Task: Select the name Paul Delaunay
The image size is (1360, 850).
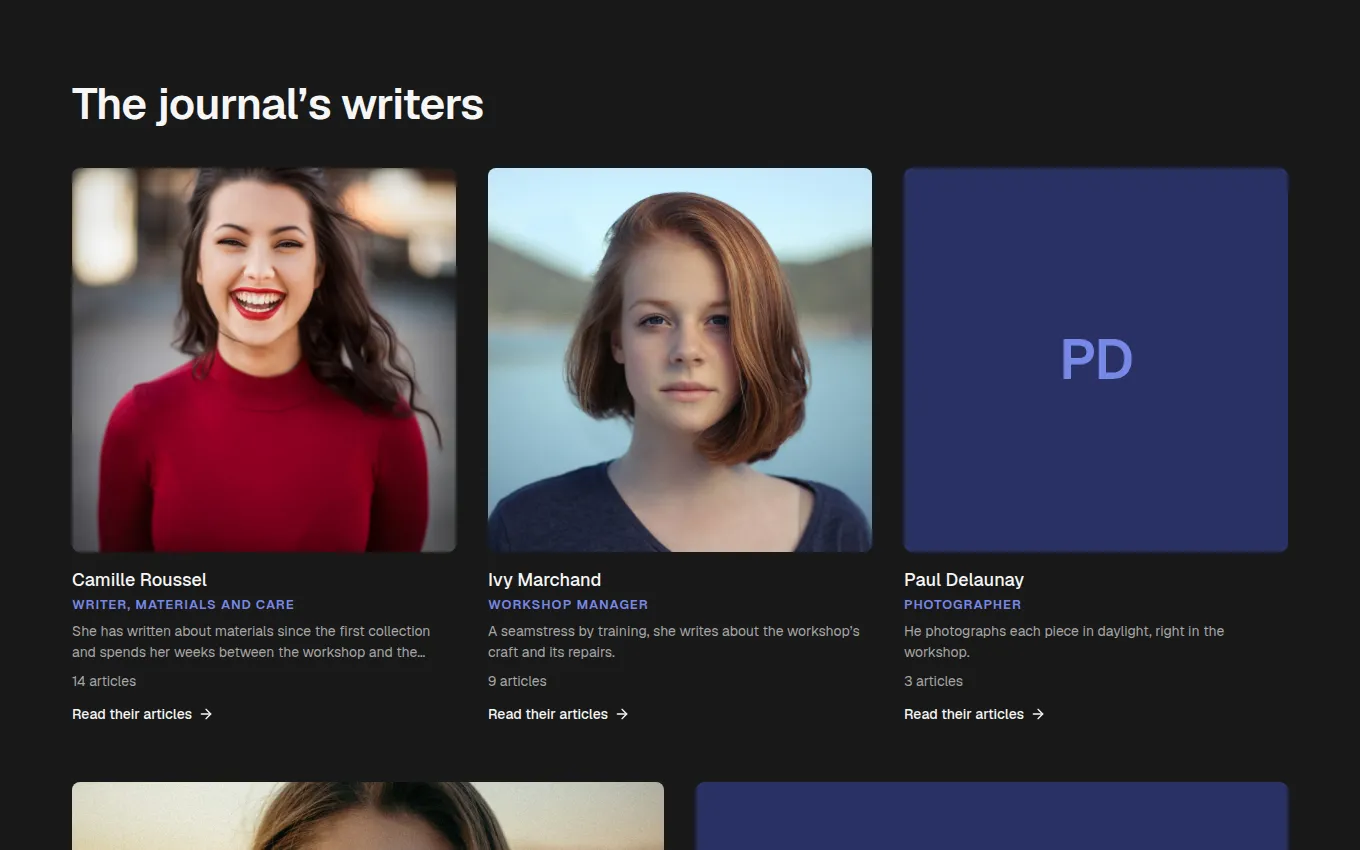Action: [964, 580]
